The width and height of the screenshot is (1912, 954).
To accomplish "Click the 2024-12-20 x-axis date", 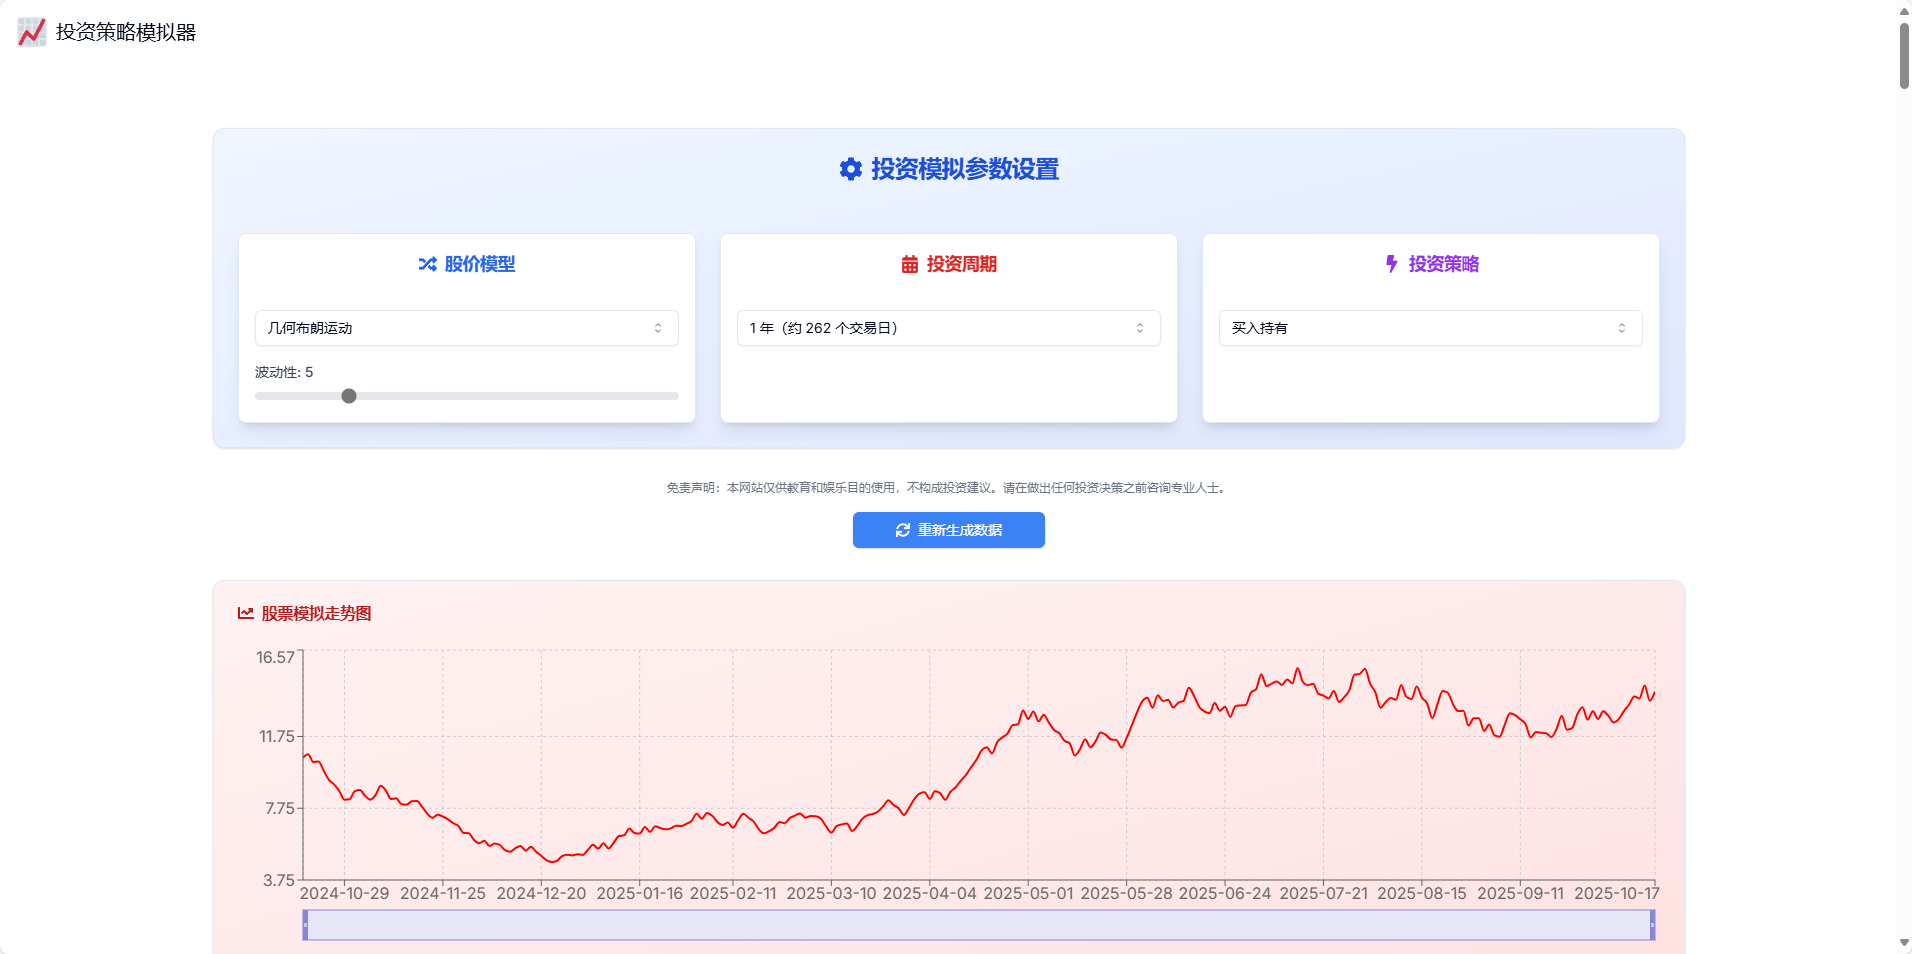I will click(x=541, y=893).
